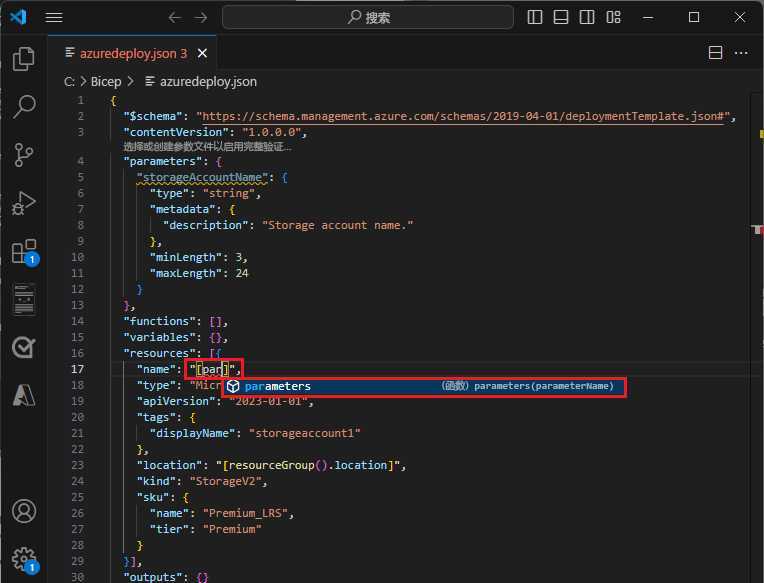The height and width of the screenshot is (583, 764).
Task: Click the "variables" key on line 15
Action: pos(159,338)
